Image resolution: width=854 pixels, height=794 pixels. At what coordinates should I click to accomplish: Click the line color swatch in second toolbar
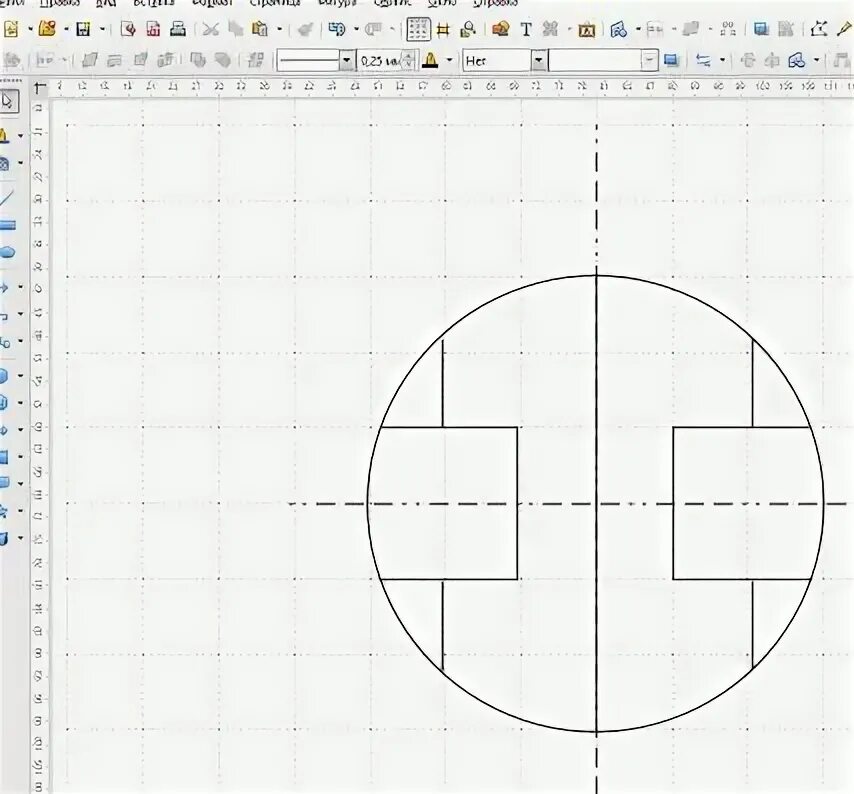point(431,60)
